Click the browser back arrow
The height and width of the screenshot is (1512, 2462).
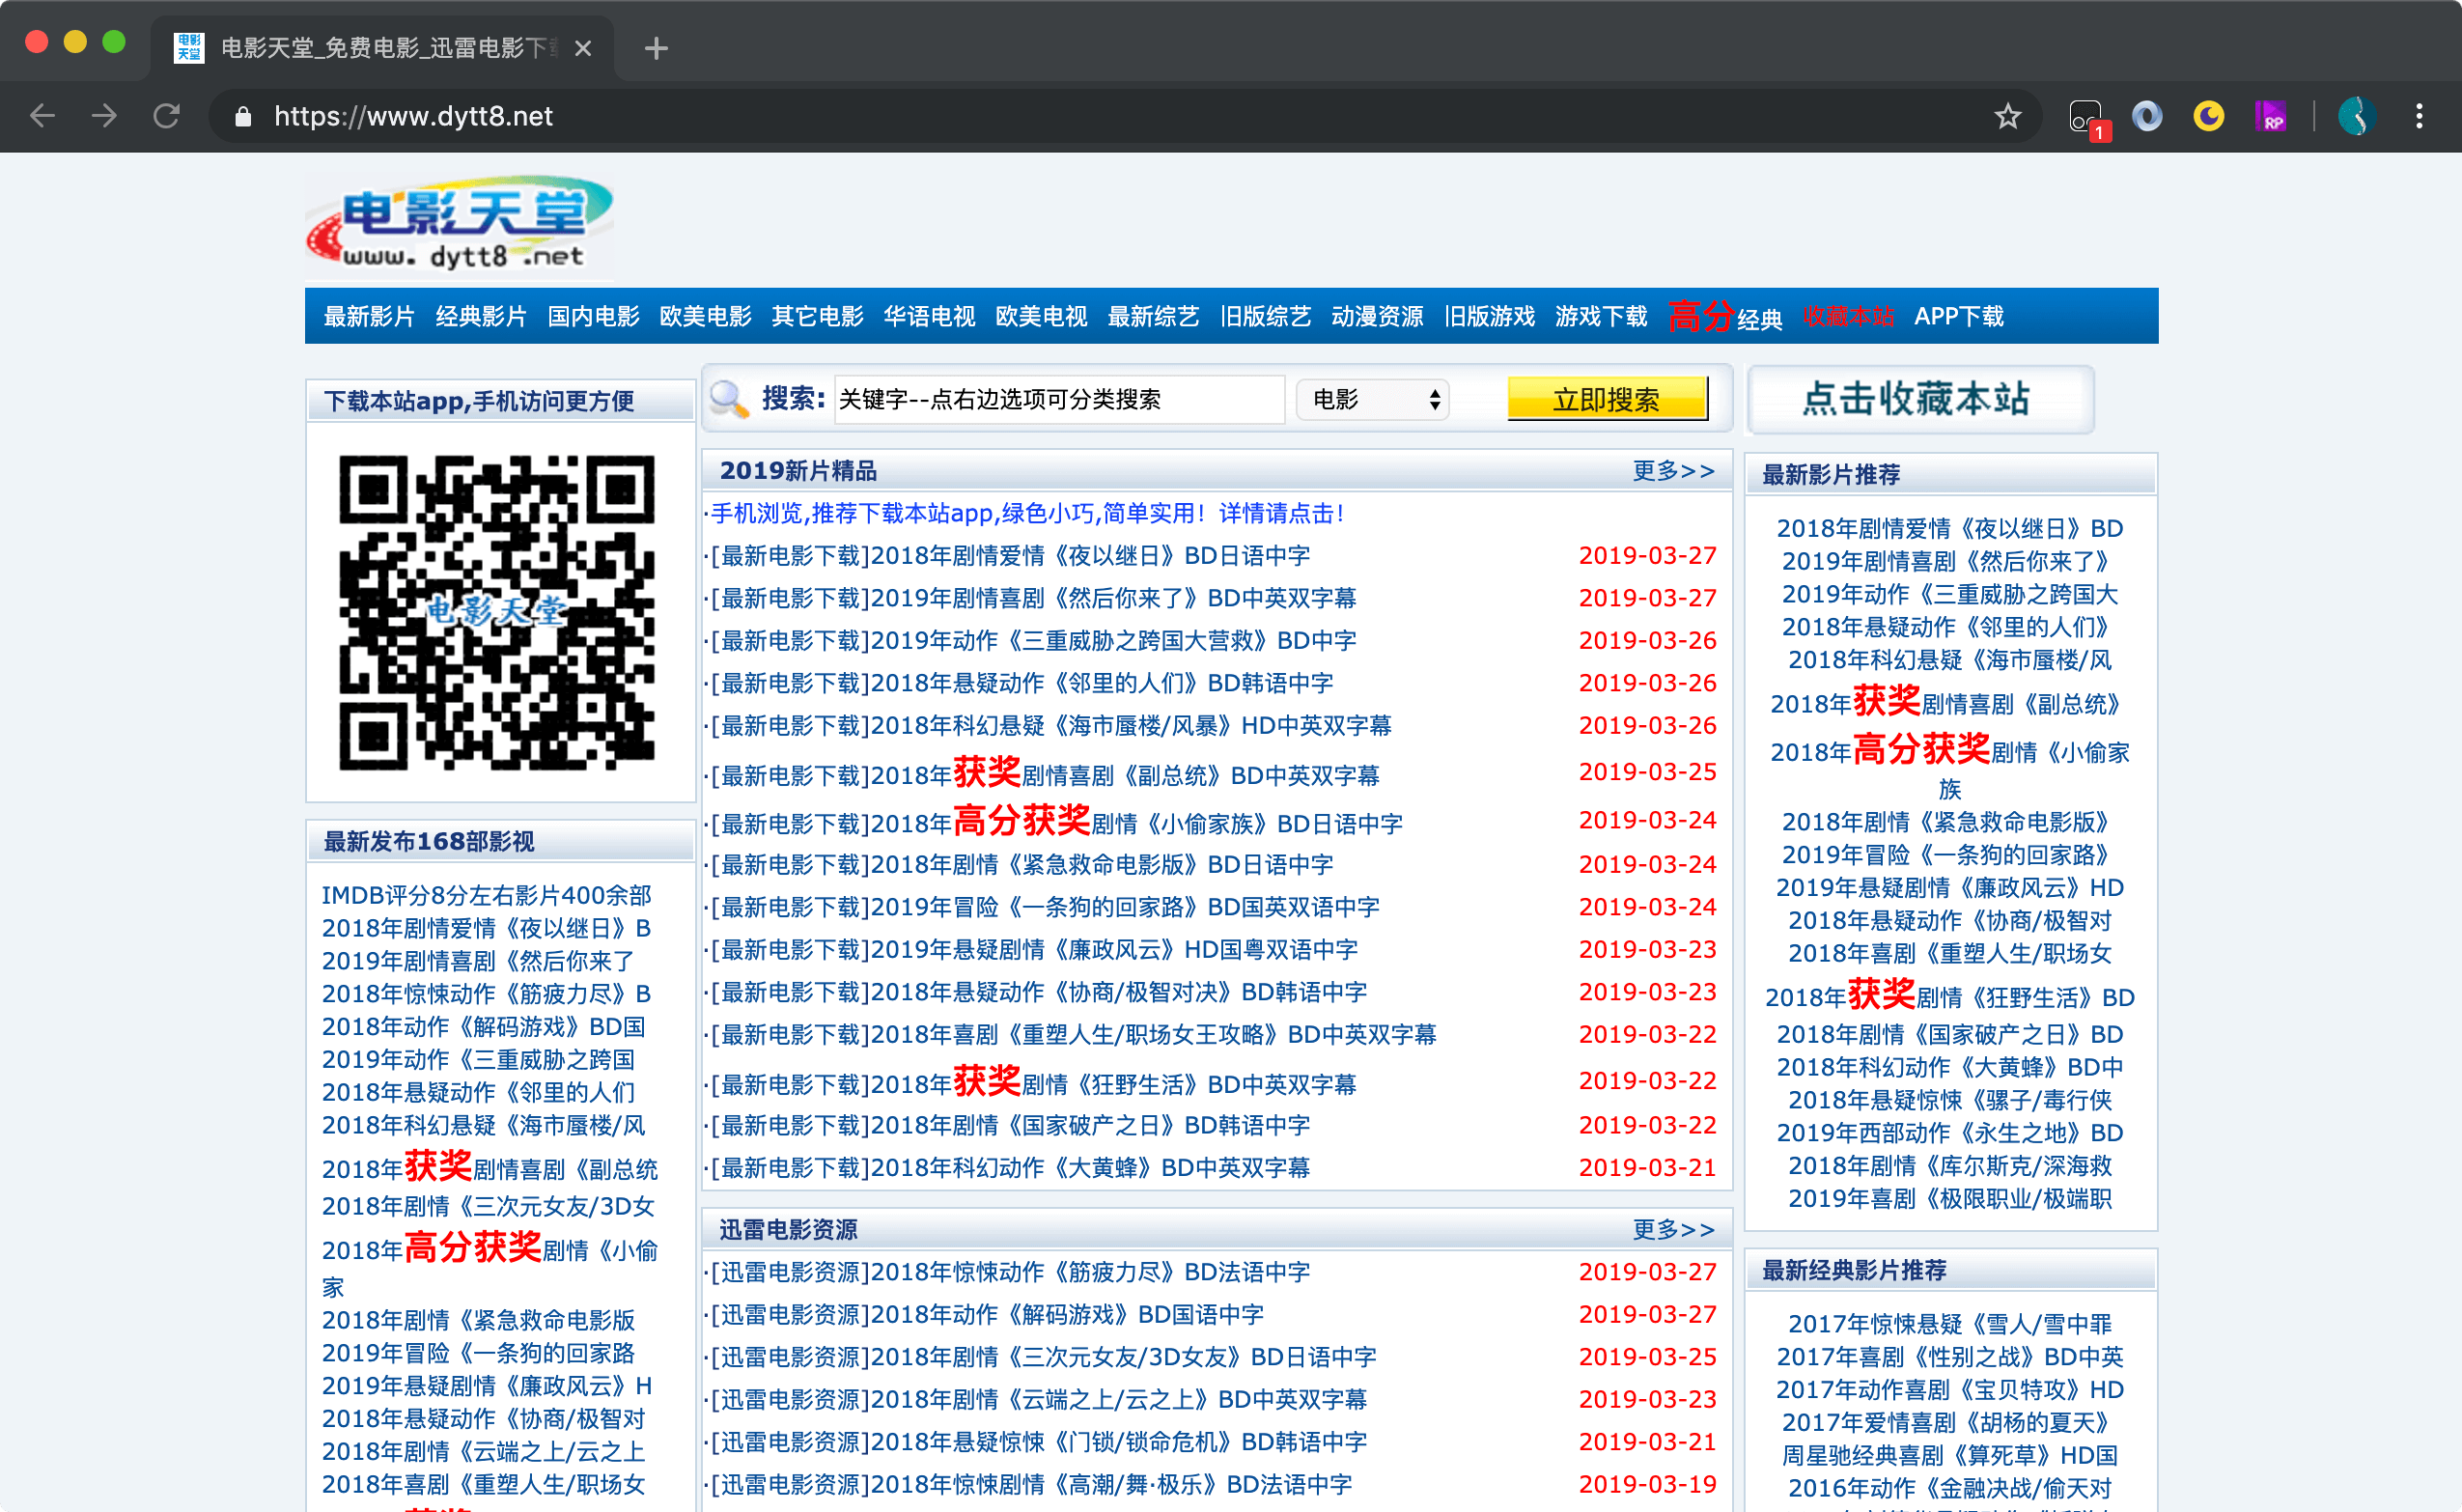pos(42,116)
